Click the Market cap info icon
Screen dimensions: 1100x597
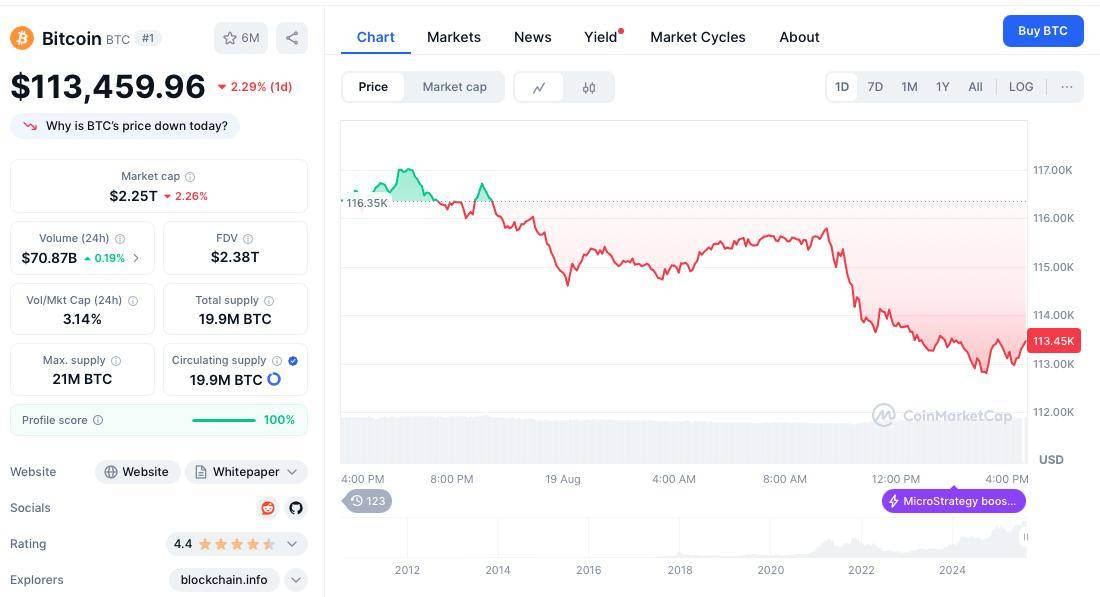tap(190, 177)
